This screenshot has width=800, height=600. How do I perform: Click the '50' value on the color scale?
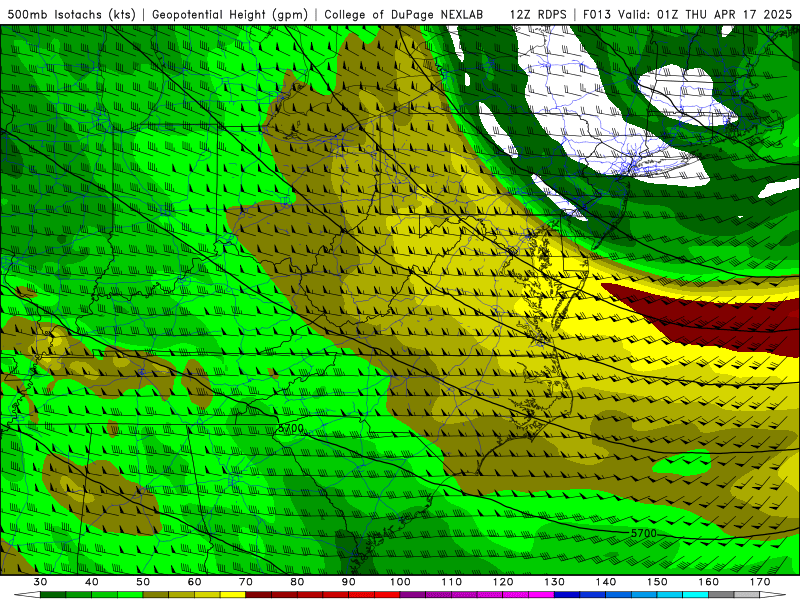tap(143, 582)
